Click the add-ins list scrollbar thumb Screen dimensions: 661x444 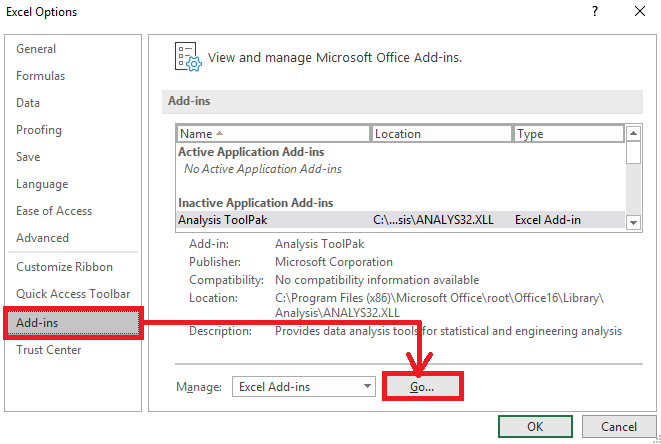pyautogui.click(x=633, y=153)
